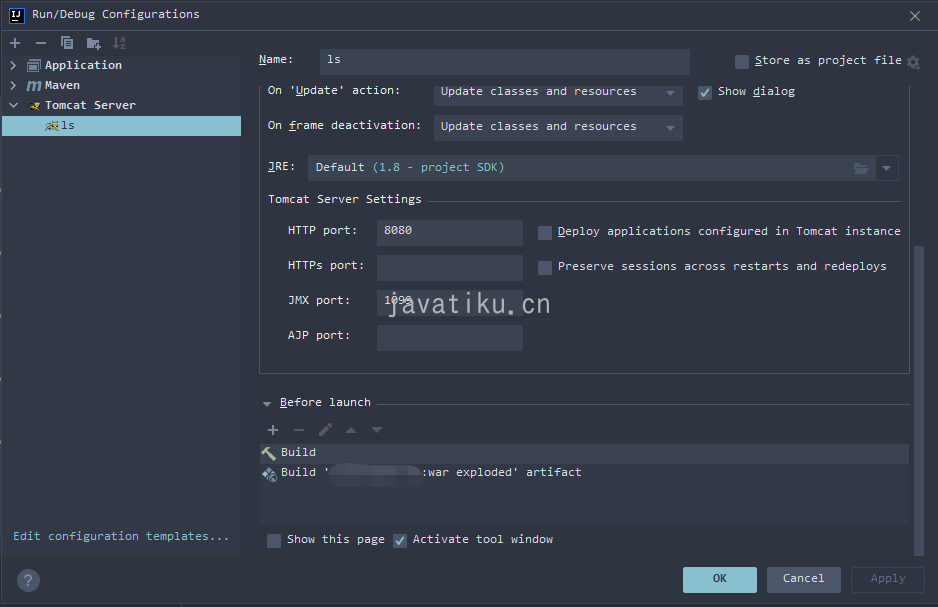Image resolution: width=938 pixels, height=607 pixels.
Task: Cancel the configuration dialog
Action: (x=803, y=579)
